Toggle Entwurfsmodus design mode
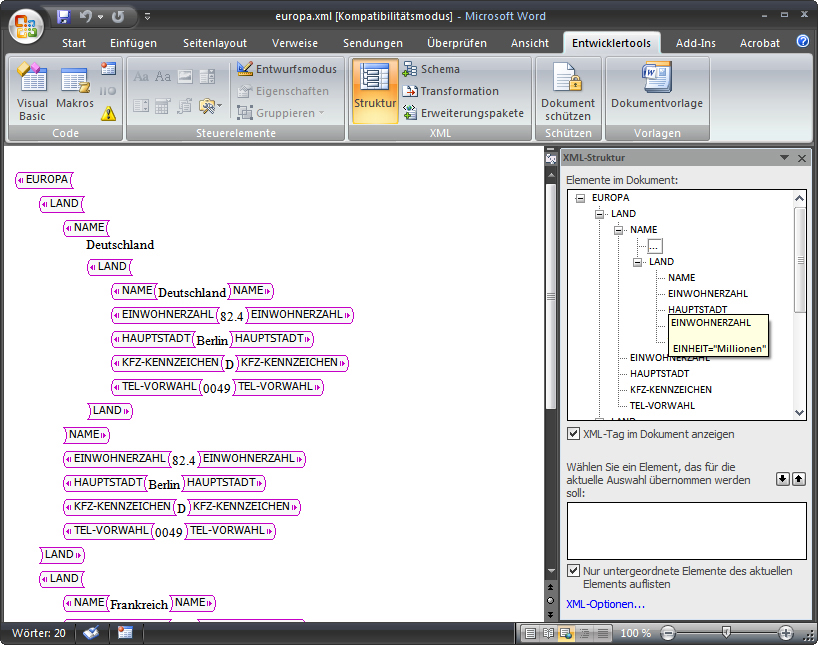This screenshot has width=818, height=645. (x=287, y=69)
